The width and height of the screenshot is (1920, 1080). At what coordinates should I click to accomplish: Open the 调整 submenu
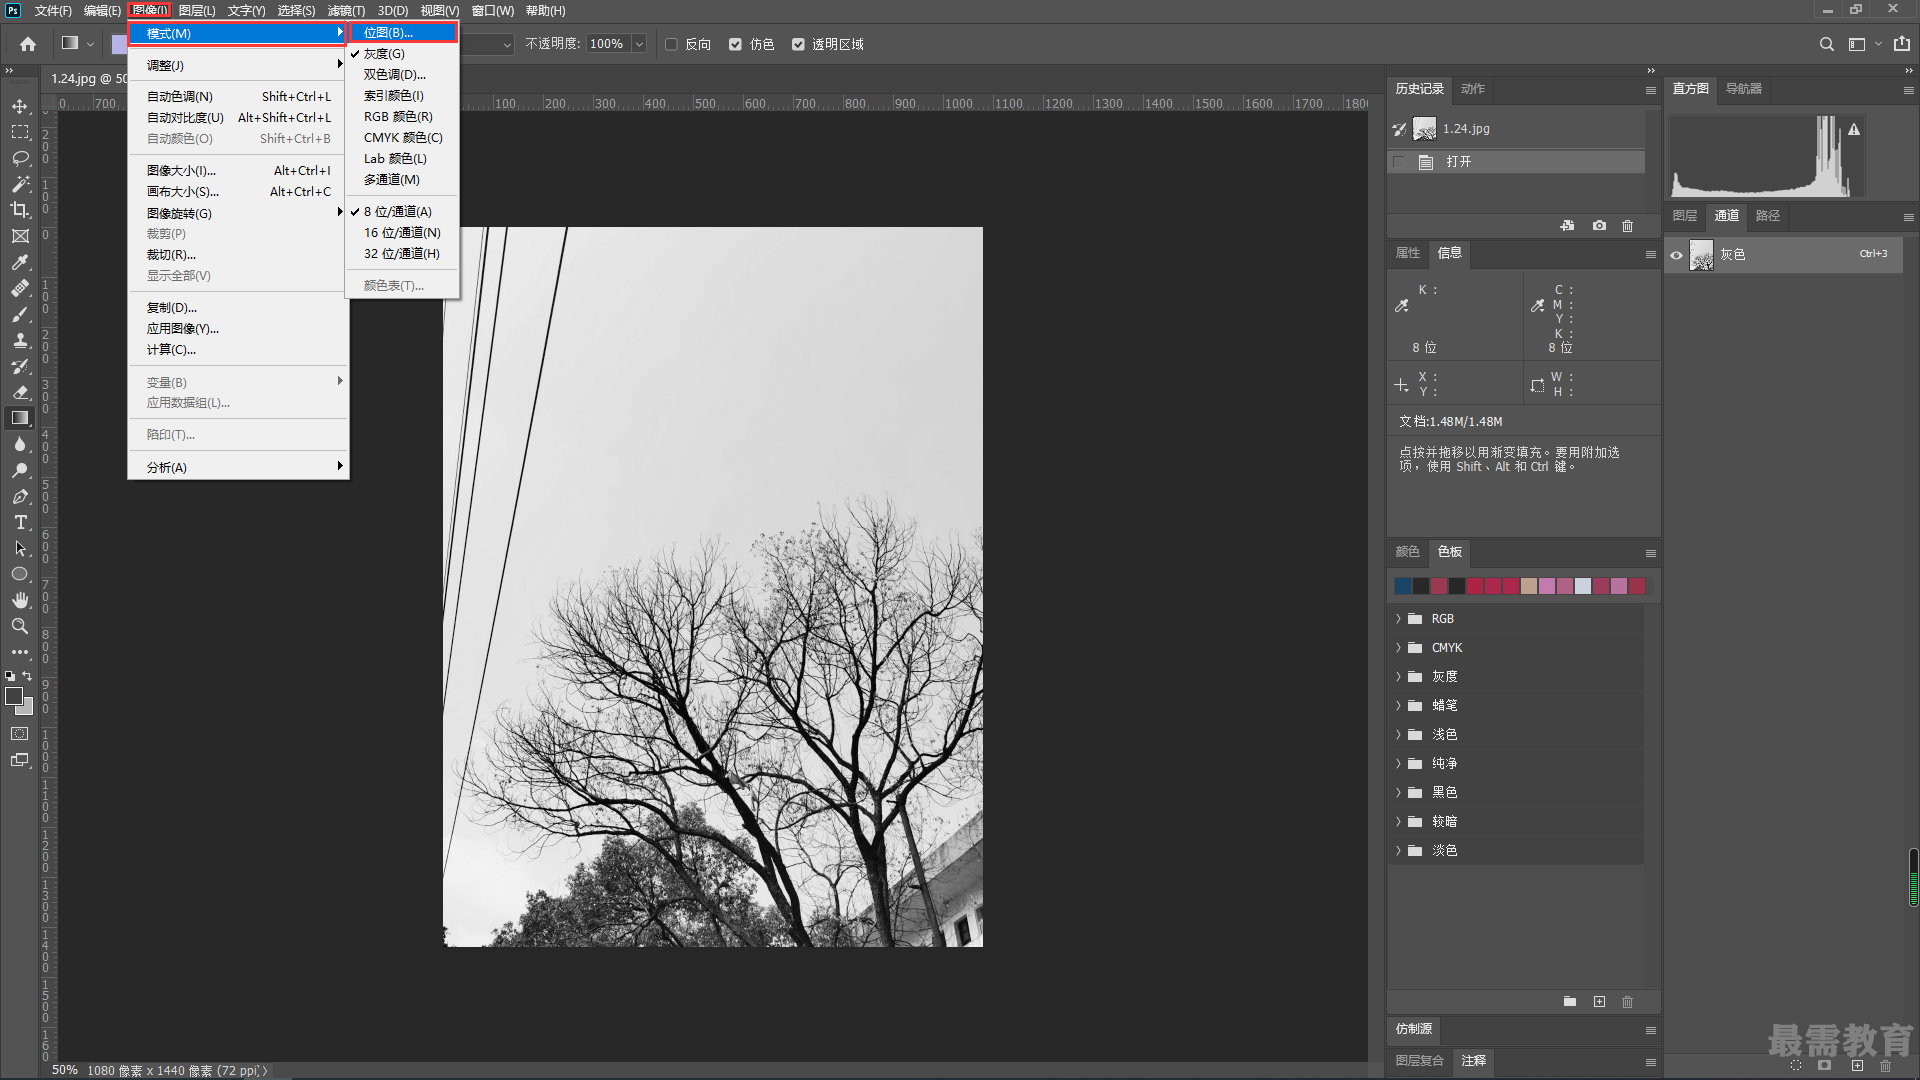[x=238, y=65]
